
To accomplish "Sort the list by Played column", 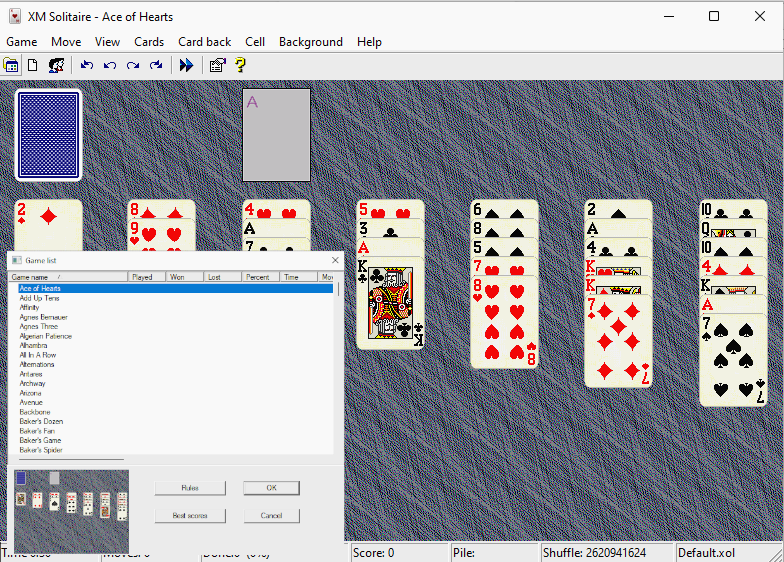I will (147, 277).
